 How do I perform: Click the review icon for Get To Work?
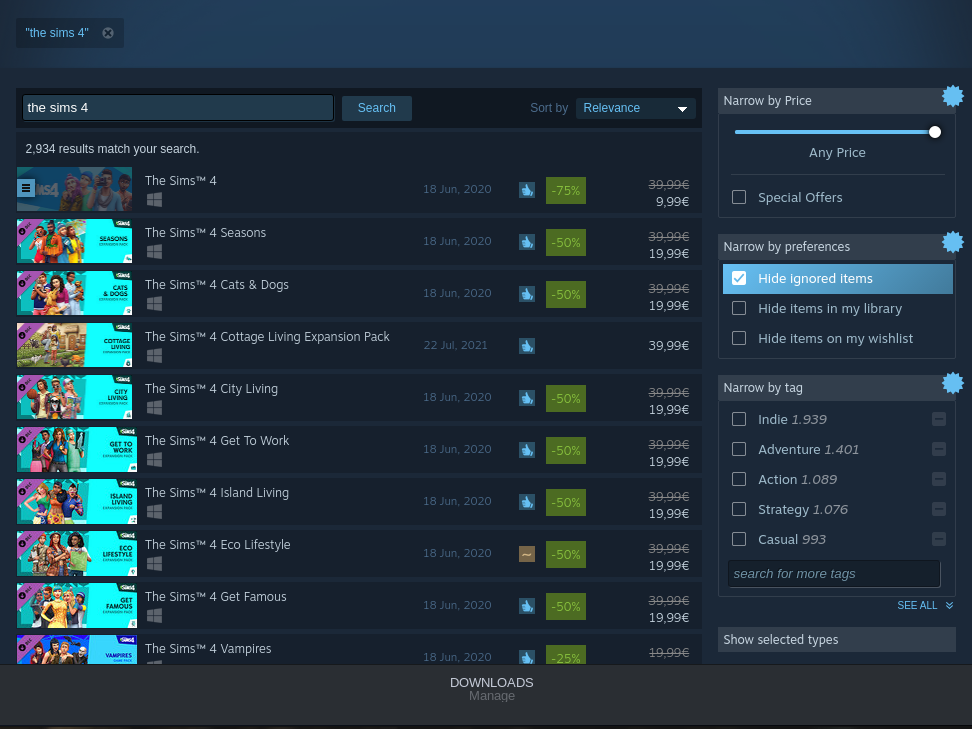point(527,450)
